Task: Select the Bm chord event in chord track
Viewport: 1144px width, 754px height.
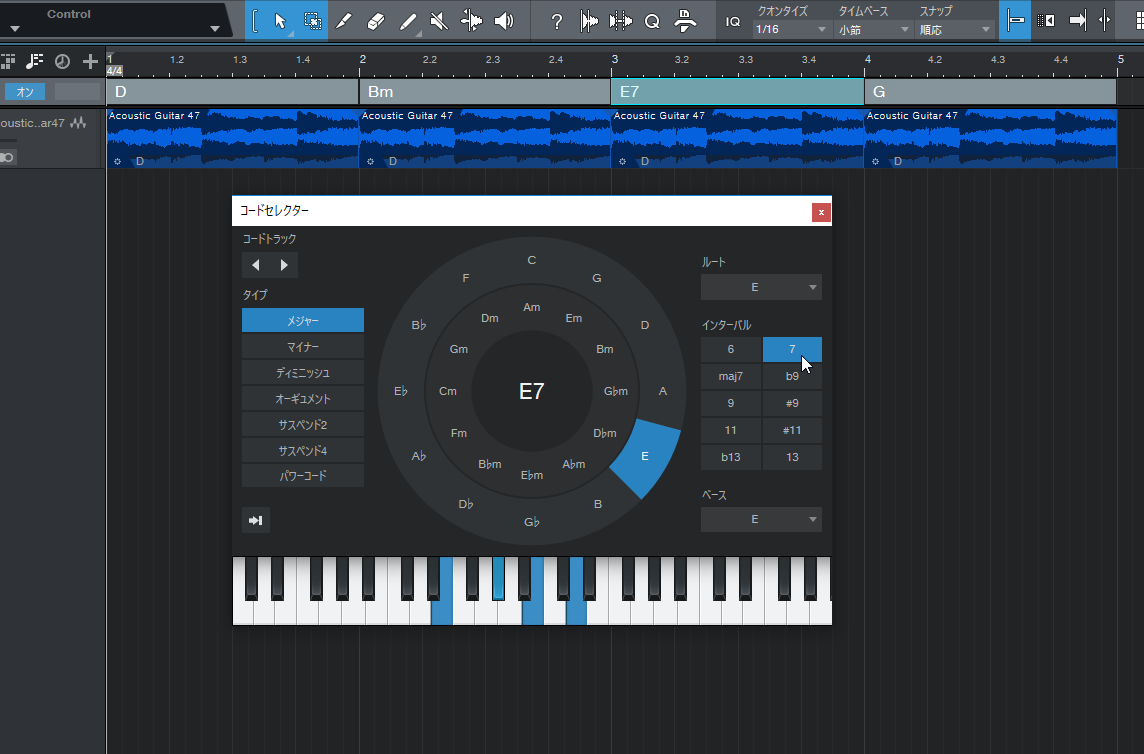Action: [484, 92]
